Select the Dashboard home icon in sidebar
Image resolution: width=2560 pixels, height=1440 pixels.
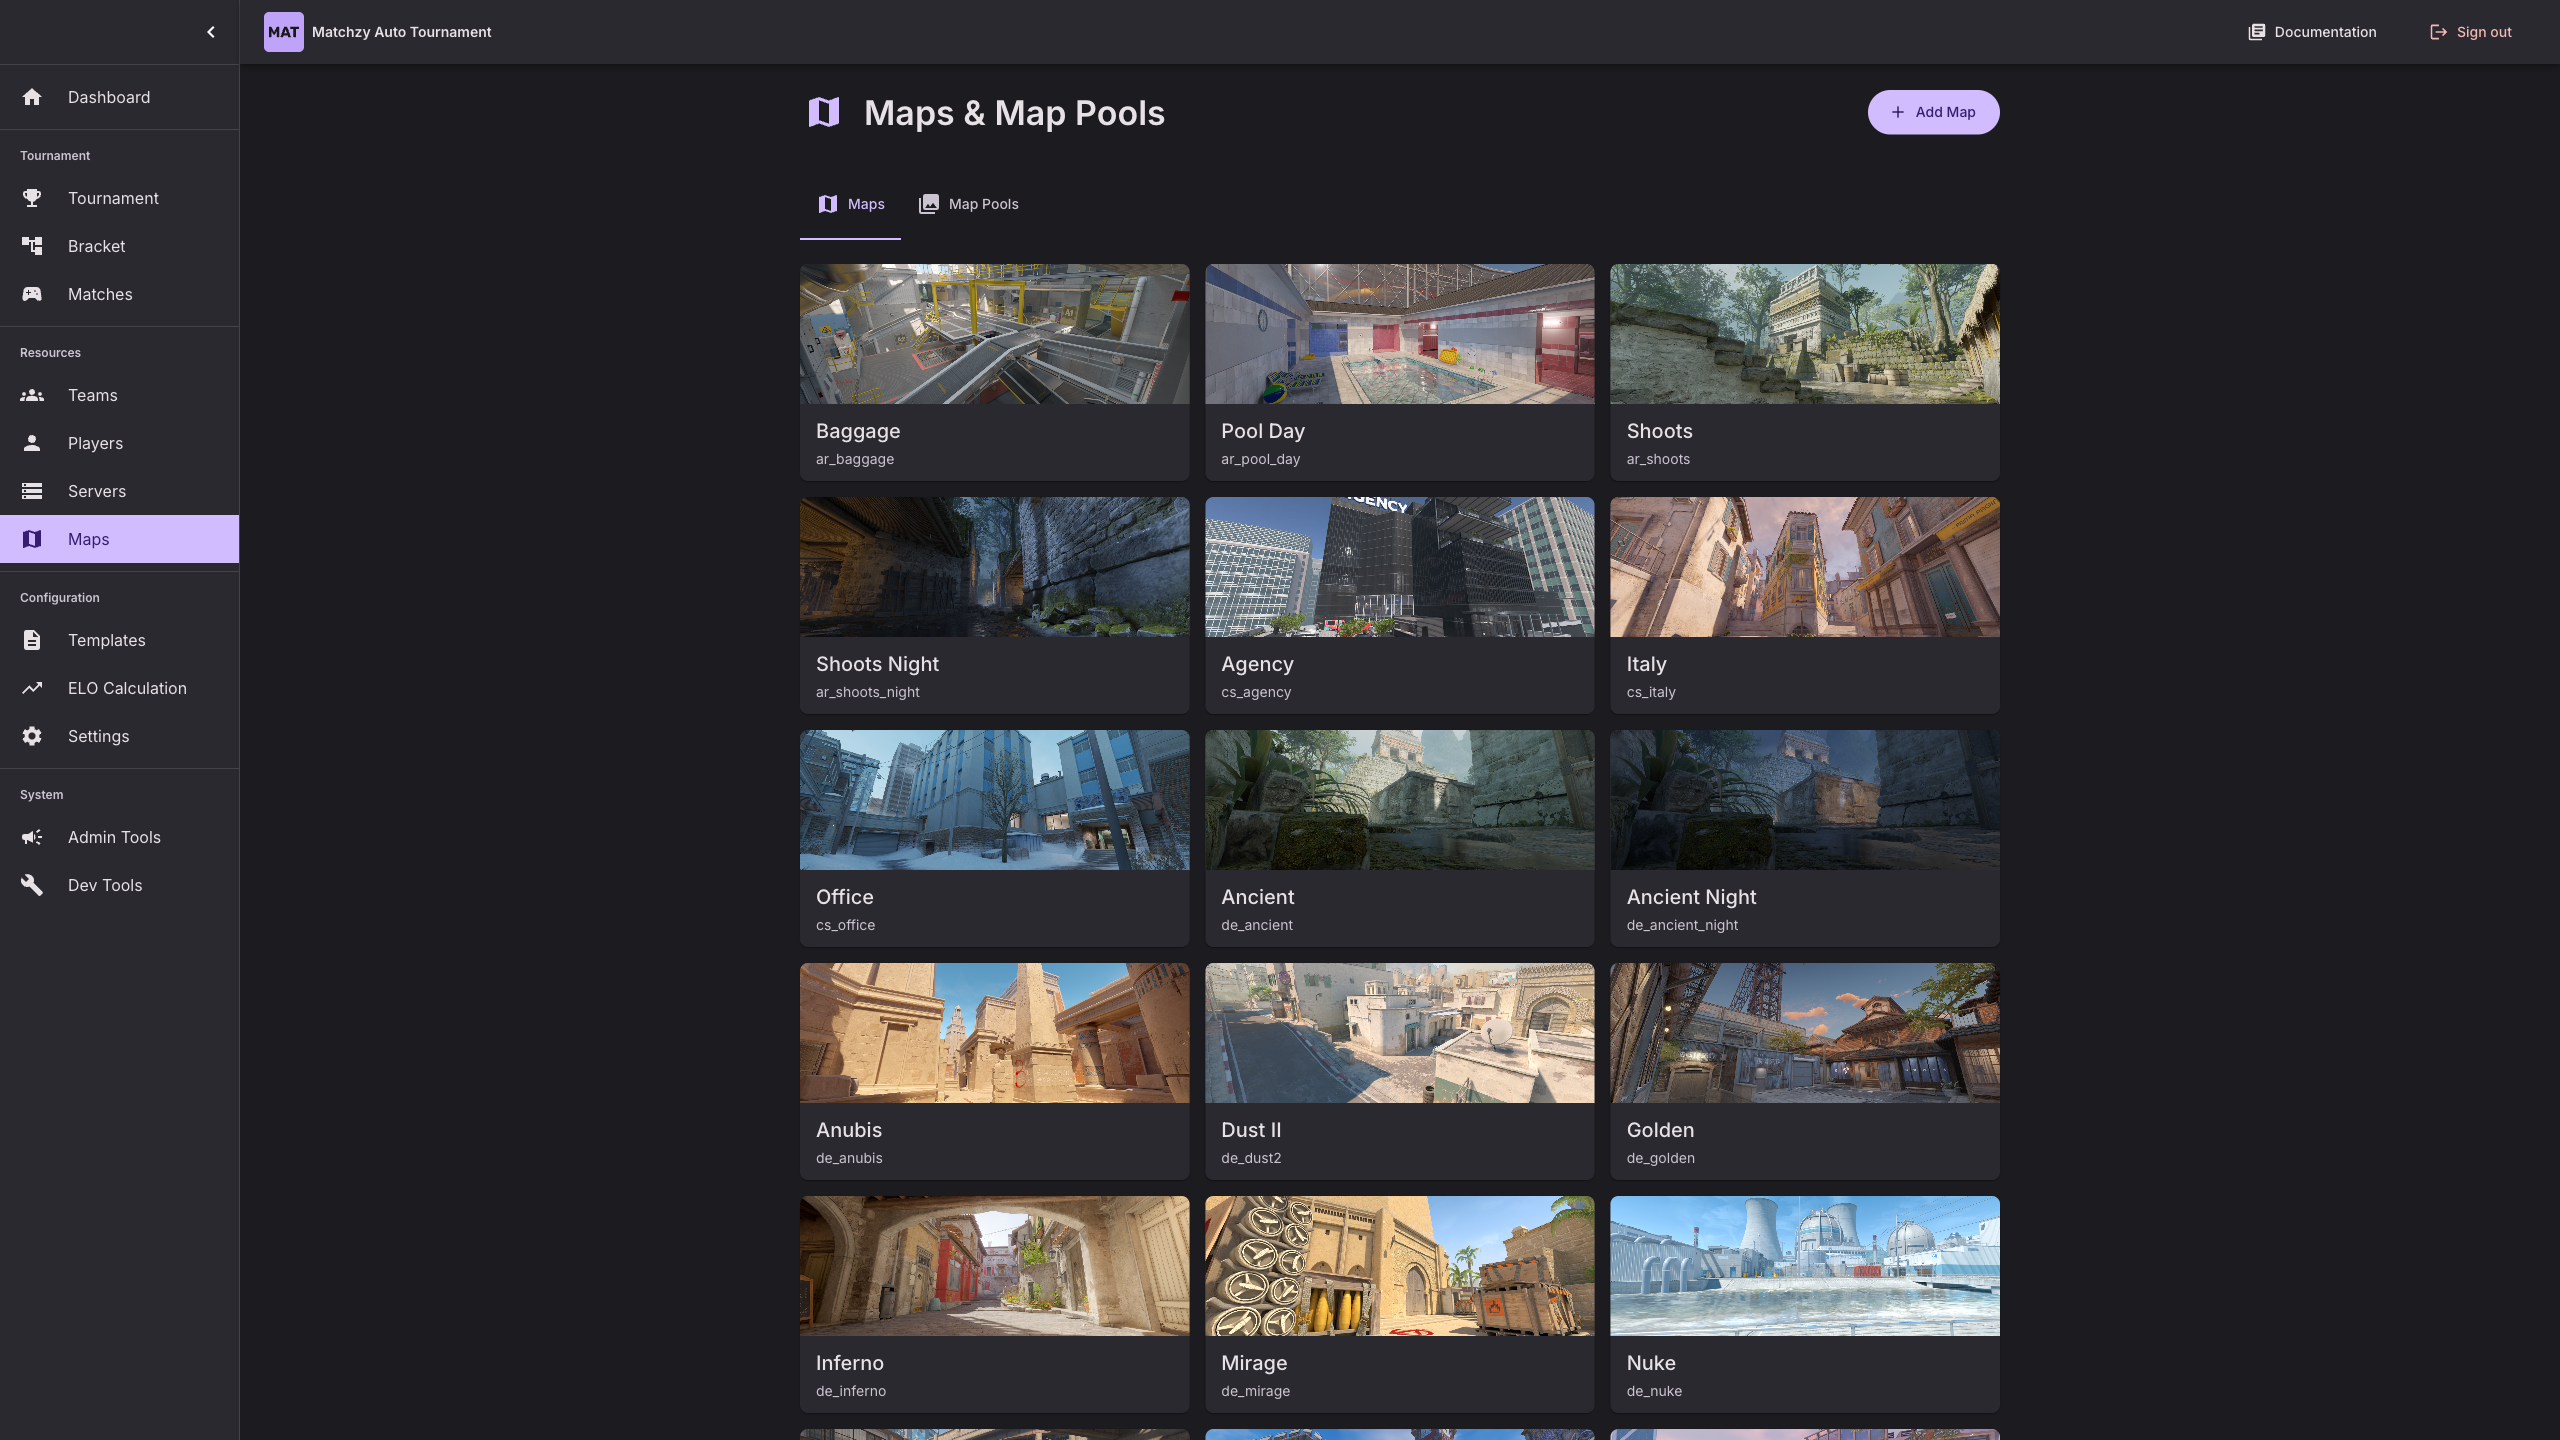pyautogui.click(x=32, y=97)
